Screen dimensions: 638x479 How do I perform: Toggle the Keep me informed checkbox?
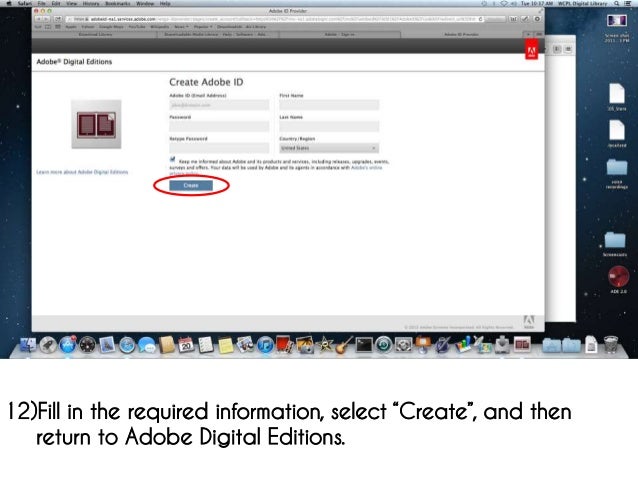tap(173, 159)
